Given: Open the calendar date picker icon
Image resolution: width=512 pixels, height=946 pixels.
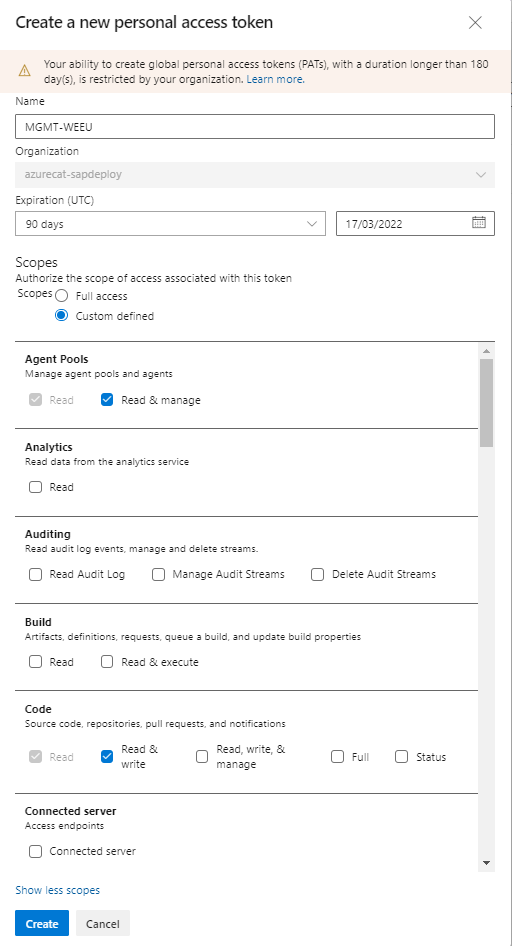Looking at the screenshot, I should (x=479, y=223).
